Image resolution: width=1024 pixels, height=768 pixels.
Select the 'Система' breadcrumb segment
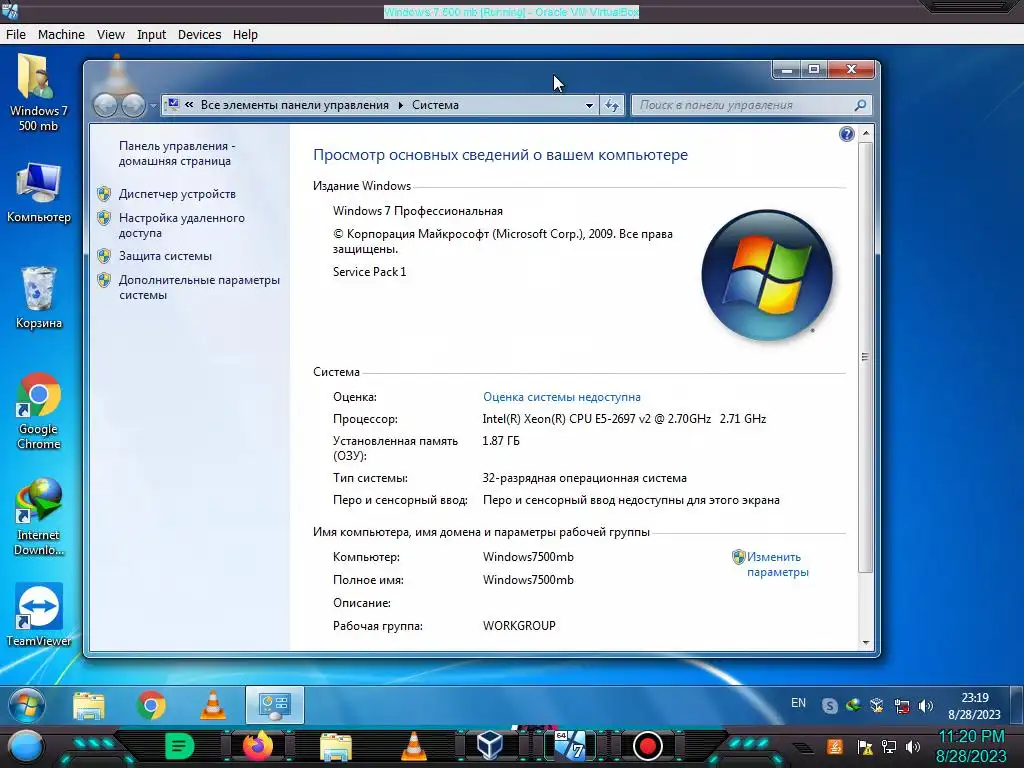435,105
